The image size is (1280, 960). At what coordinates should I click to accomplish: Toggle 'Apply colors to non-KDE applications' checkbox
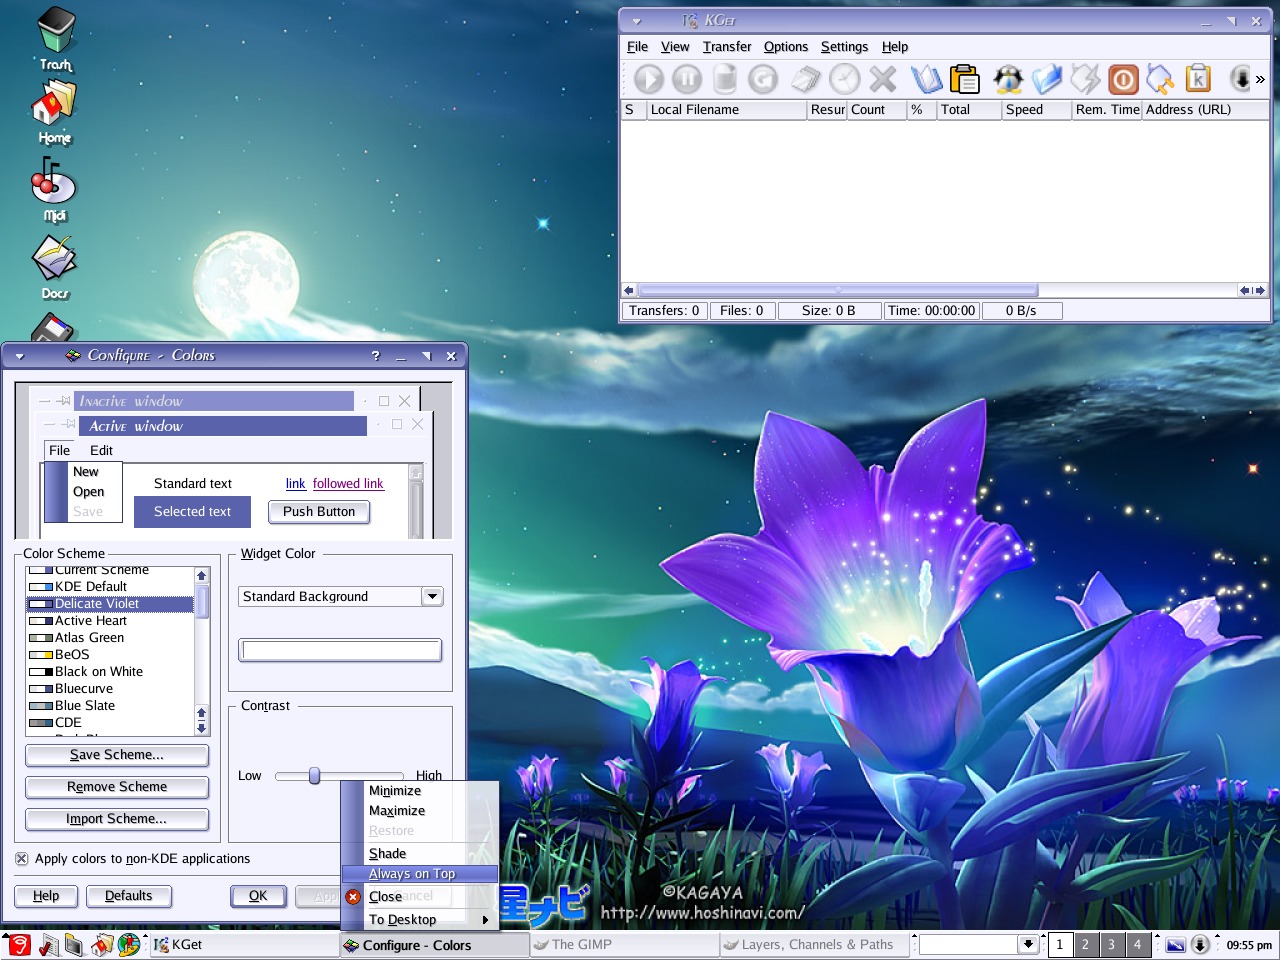coord(21,859)
